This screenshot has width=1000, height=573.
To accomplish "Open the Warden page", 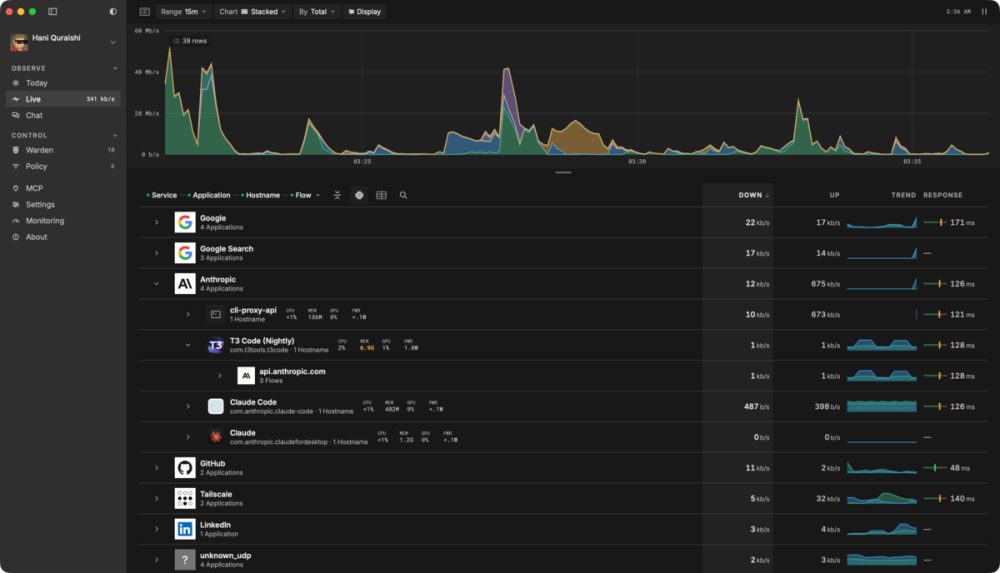I will point(63,150).
